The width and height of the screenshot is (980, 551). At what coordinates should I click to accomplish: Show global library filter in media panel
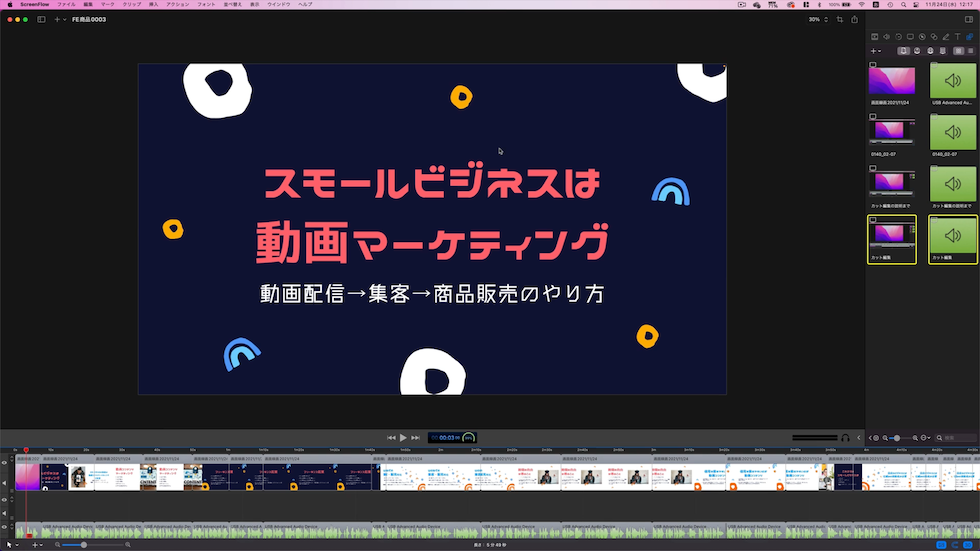coord(930,51)
